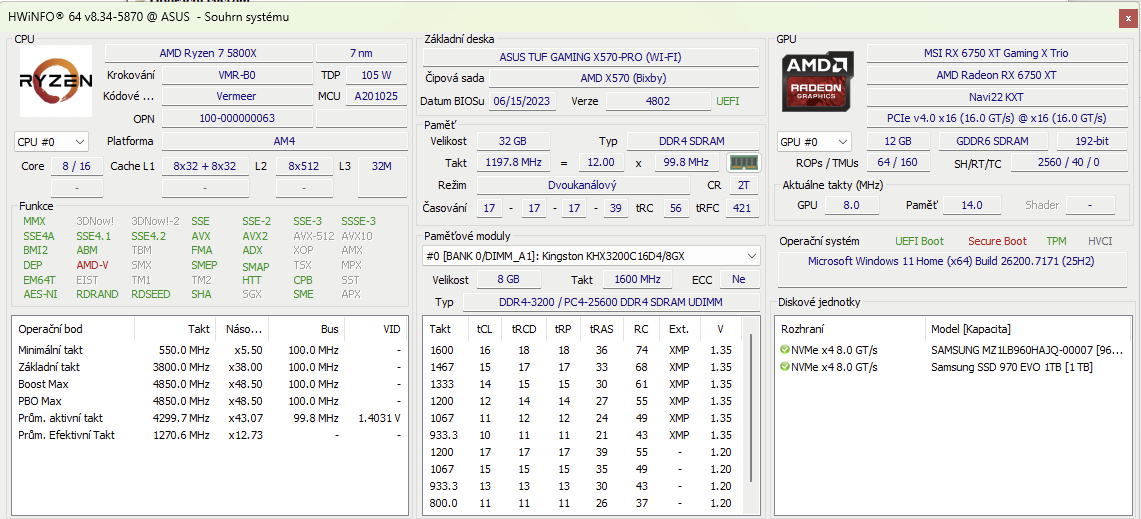Click the AMD Radeon Graphics logo

click(818, 81)
